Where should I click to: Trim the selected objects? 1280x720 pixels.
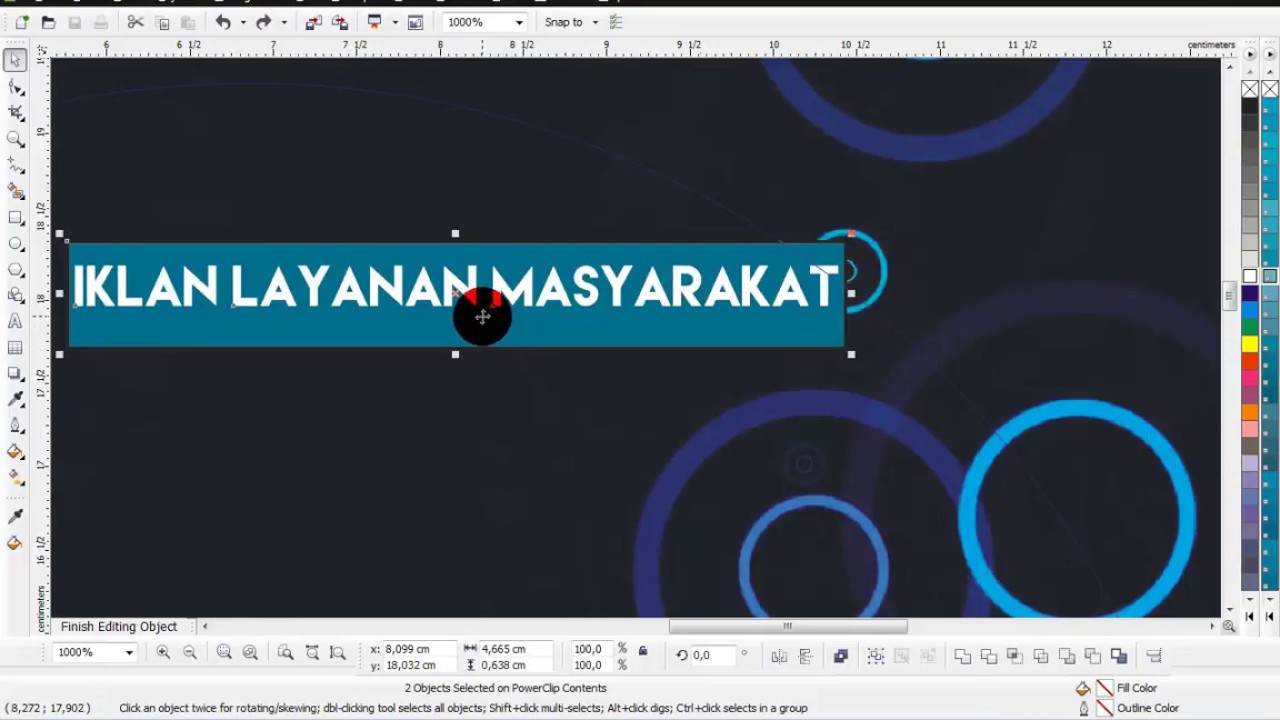tap(988, 656)
